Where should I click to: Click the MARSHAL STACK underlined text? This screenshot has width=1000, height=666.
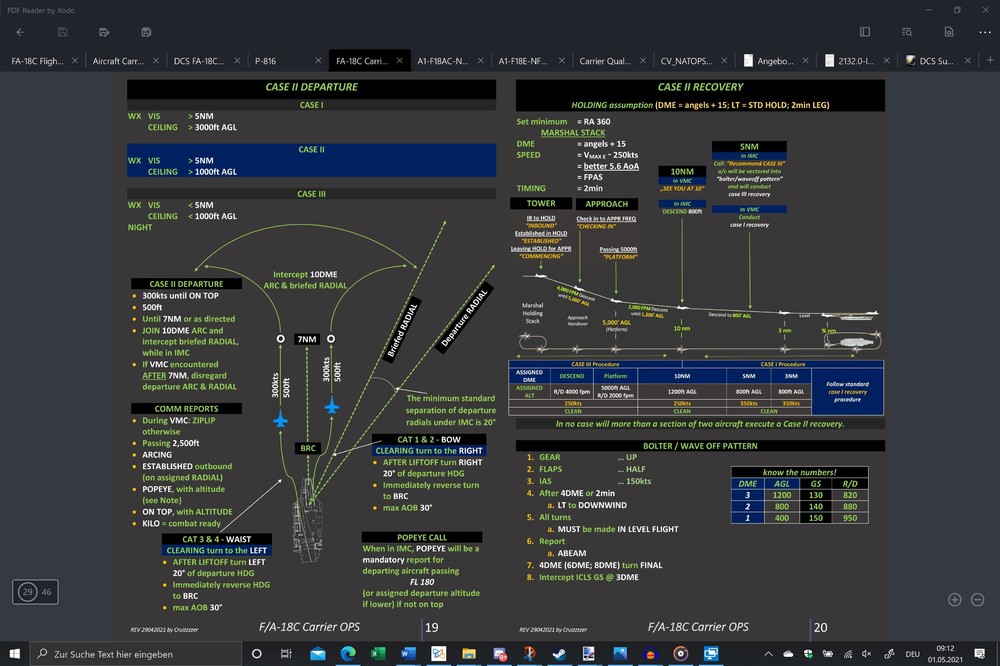(x=573, y=133)
